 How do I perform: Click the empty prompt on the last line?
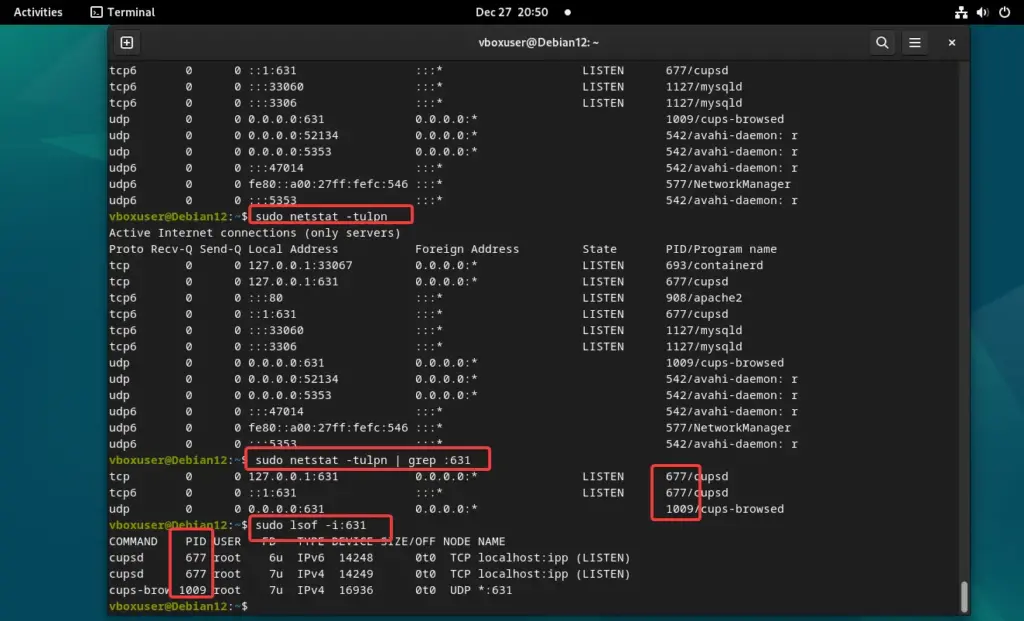pyautogui.click(x=178, y=606)
